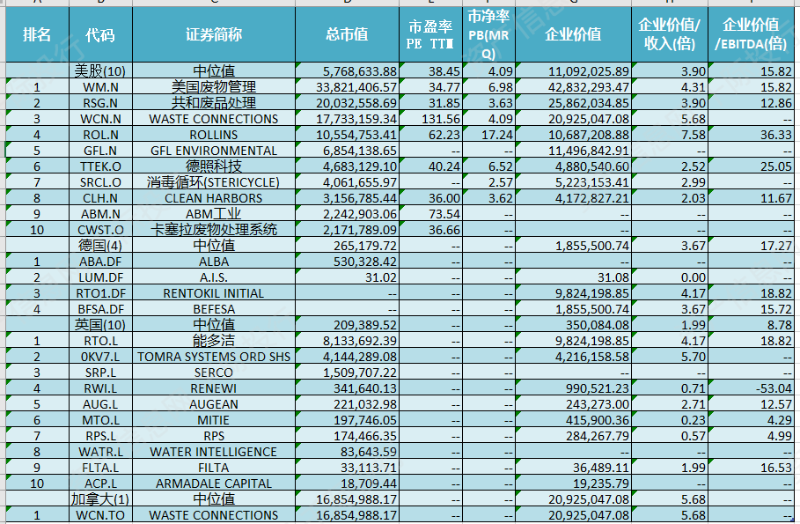Click cell 消毒循环(STERICYCLE)
Screen dimensions: 800x524
tap(214, 182)
